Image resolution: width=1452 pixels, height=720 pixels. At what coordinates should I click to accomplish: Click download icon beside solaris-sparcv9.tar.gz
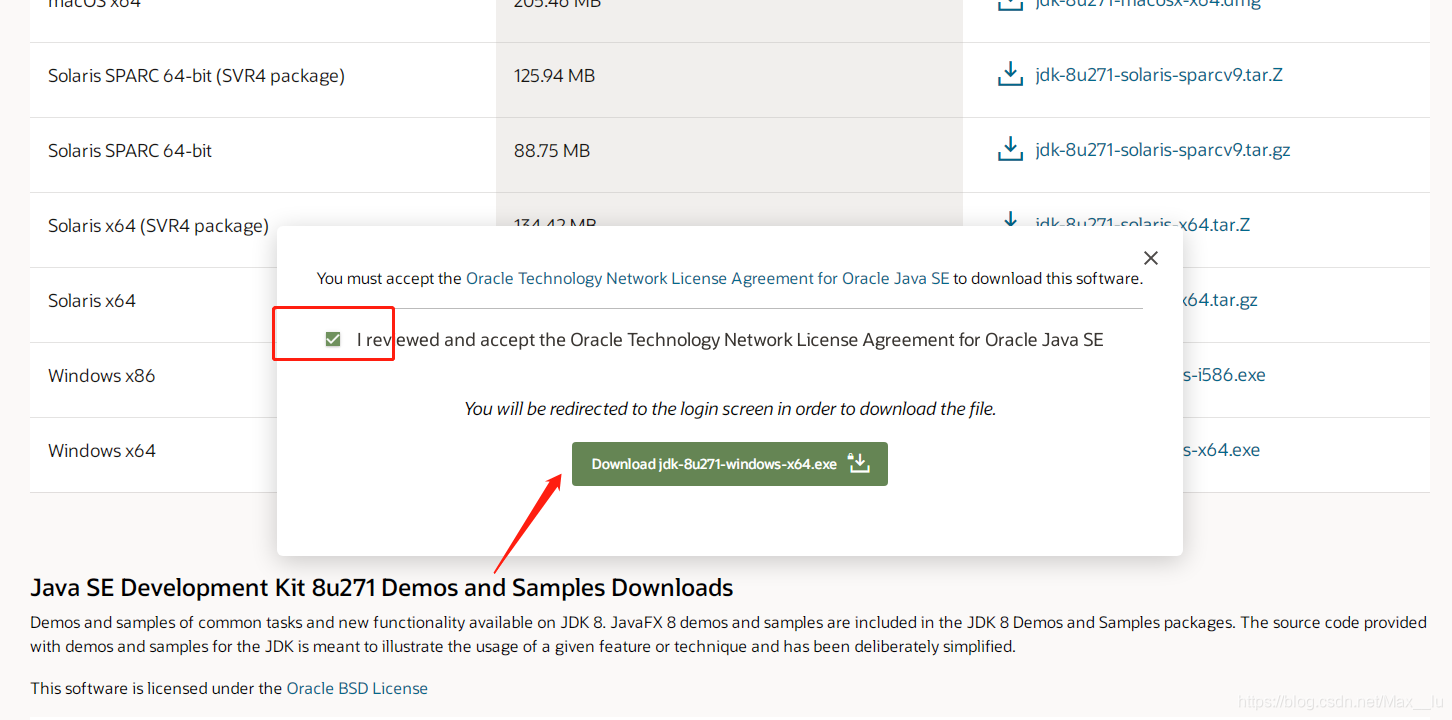(x=1010, y=150)
